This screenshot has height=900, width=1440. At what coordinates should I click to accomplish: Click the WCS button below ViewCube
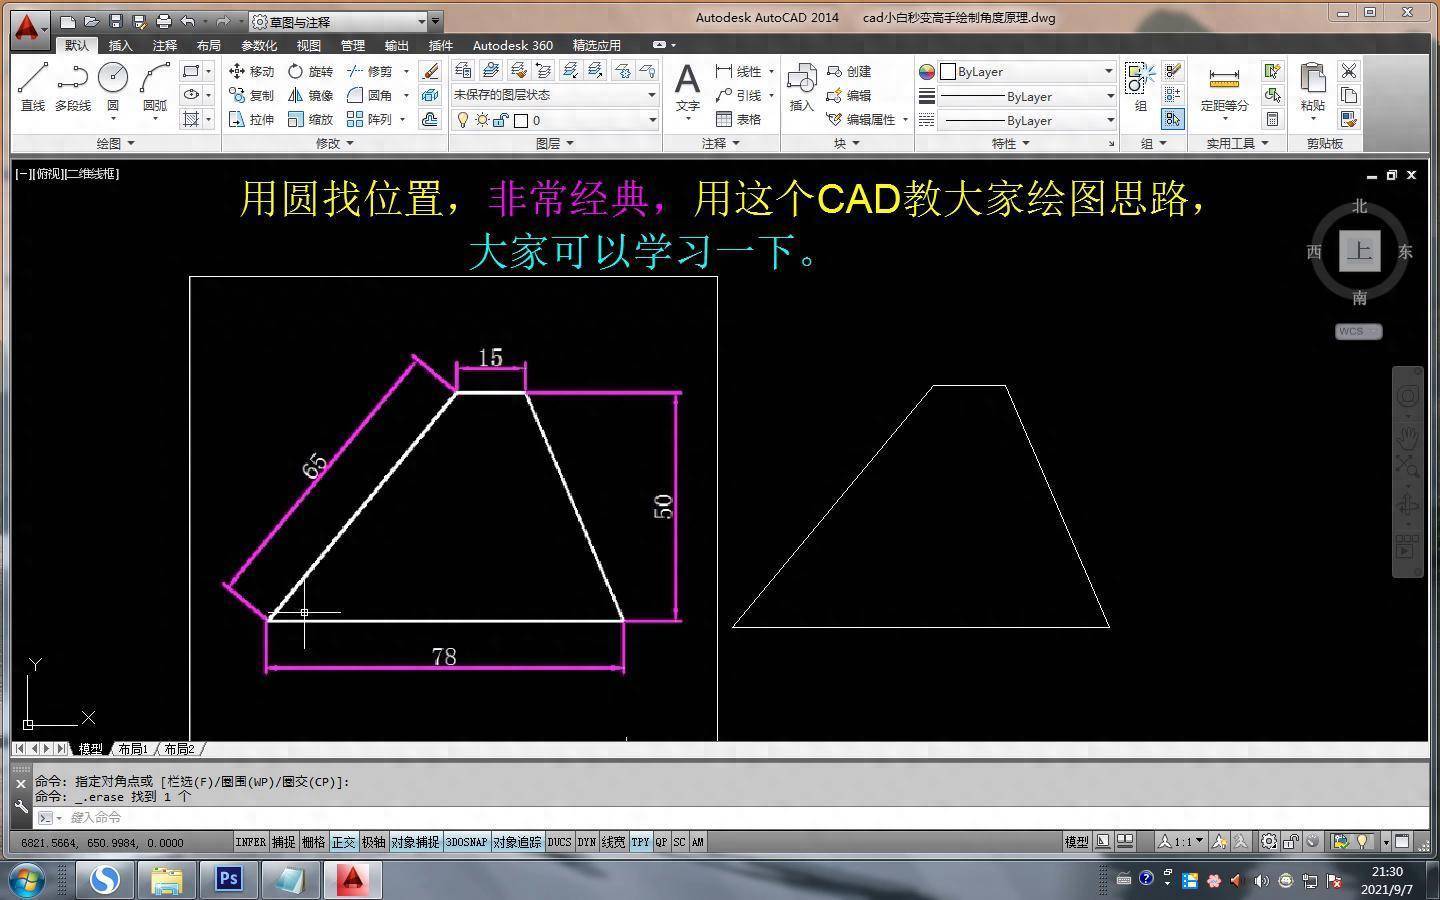click(x=1358, y=331)
